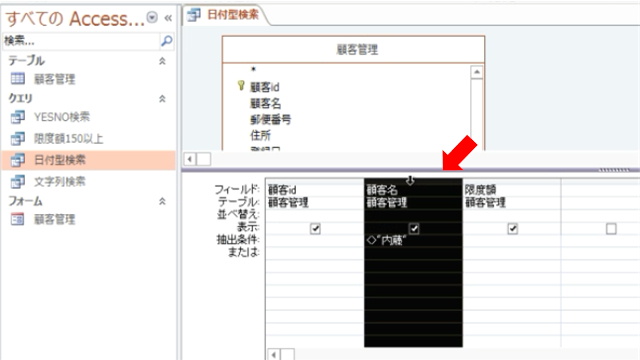Uncheck the 表示 checkbox for 限度額 column
Screen dimensions: 640x360
click(x=513, y=229)
